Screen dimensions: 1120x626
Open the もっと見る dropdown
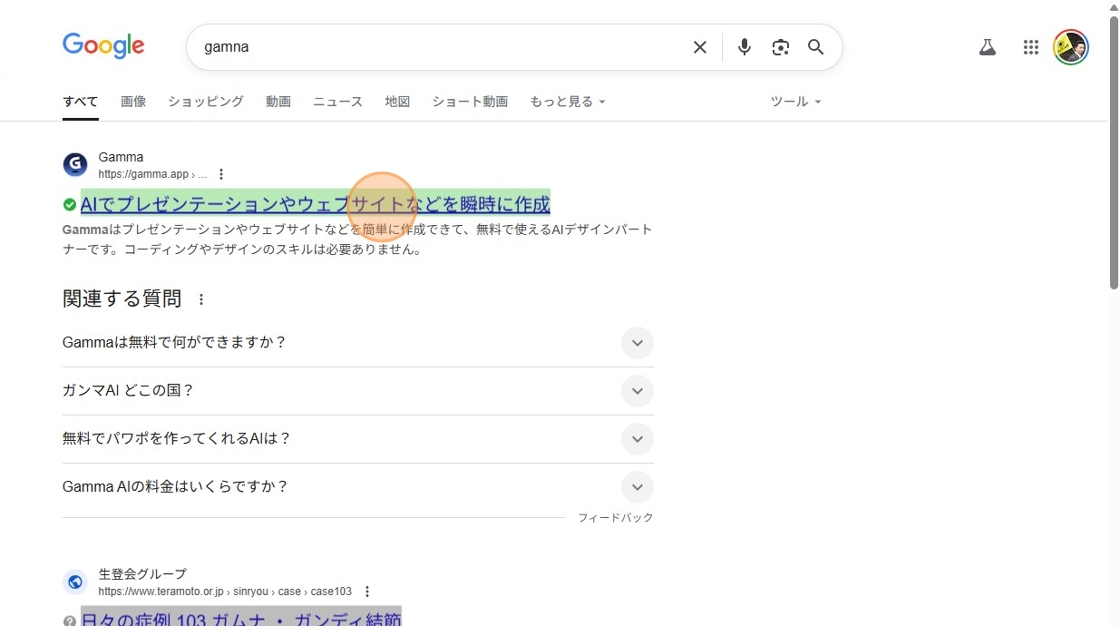[567, 101]
